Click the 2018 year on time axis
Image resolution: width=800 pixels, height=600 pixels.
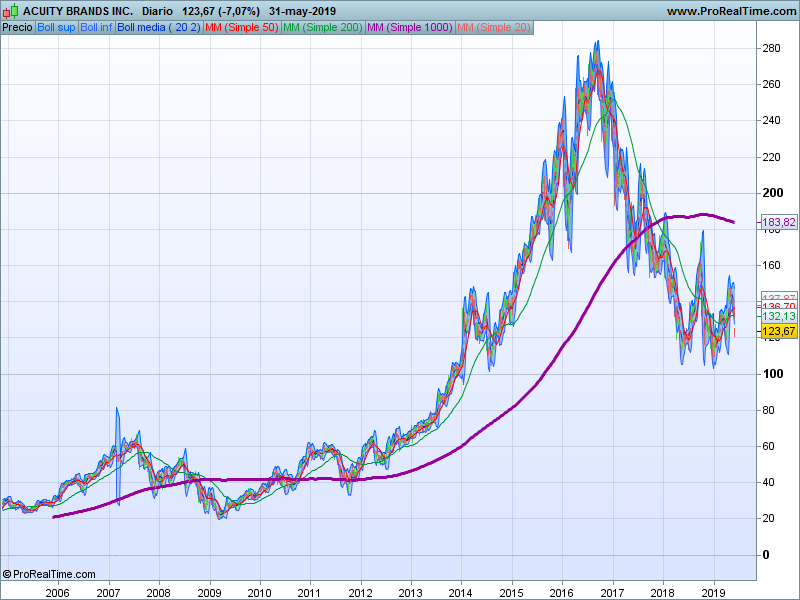(663, 593)
